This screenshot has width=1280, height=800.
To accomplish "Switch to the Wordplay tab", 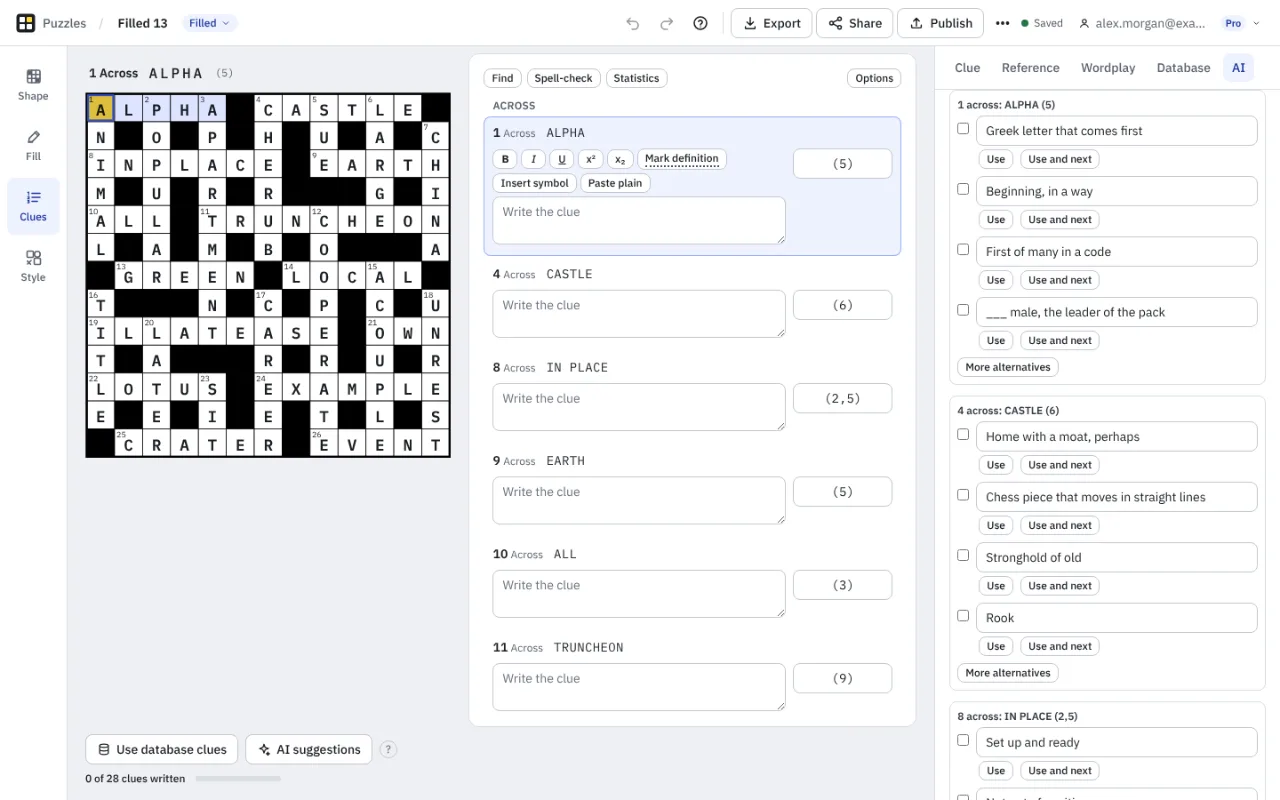I will click(1108, 68).
